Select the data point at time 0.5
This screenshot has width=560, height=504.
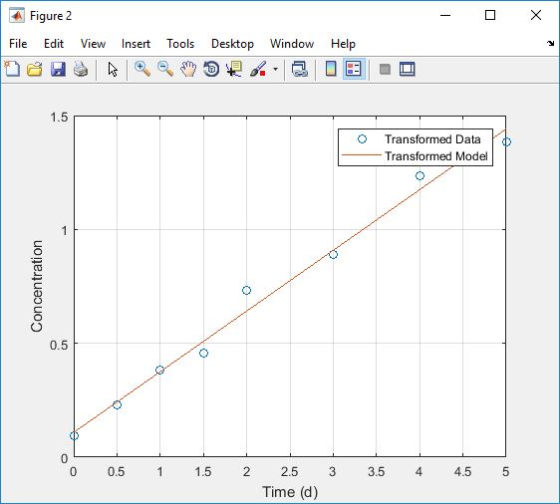tap(117, 405)
